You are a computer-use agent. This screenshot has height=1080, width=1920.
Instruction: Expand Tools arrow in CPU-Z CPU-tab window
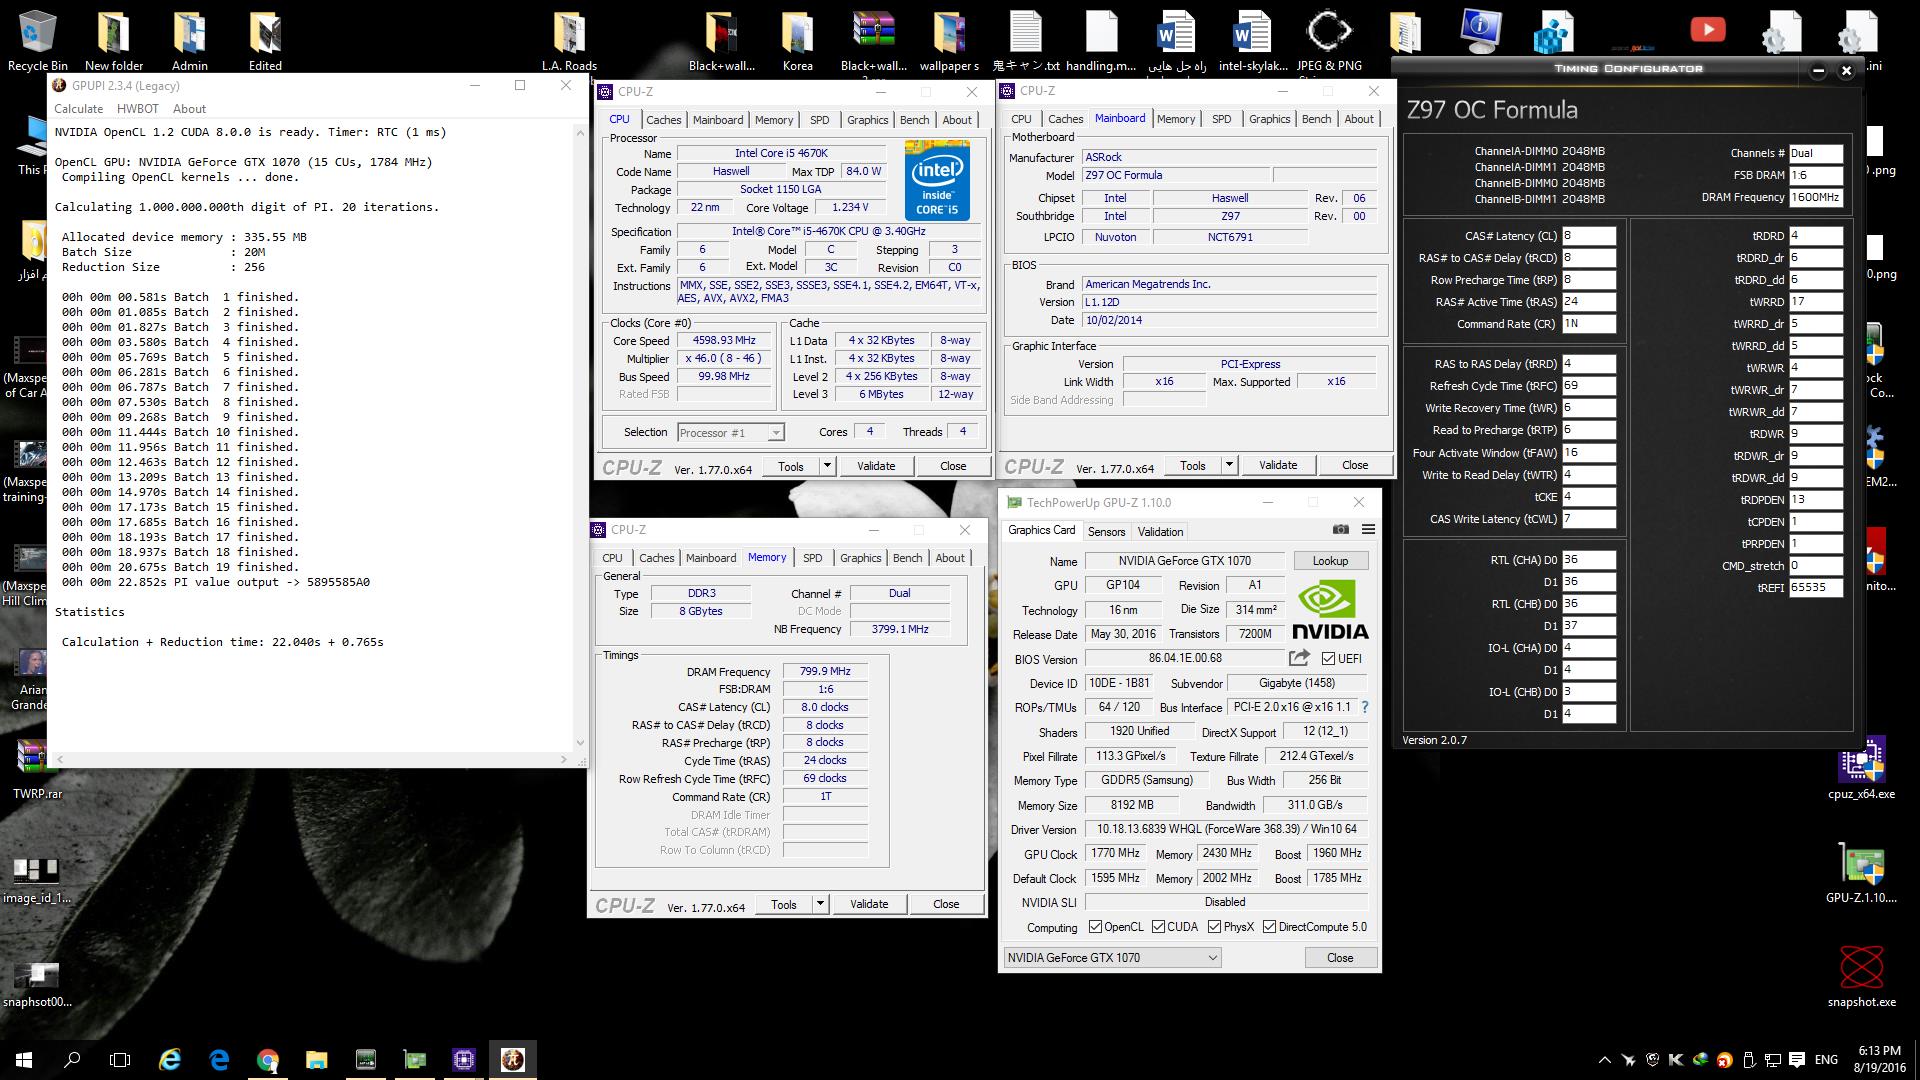(x=827, y=466)
